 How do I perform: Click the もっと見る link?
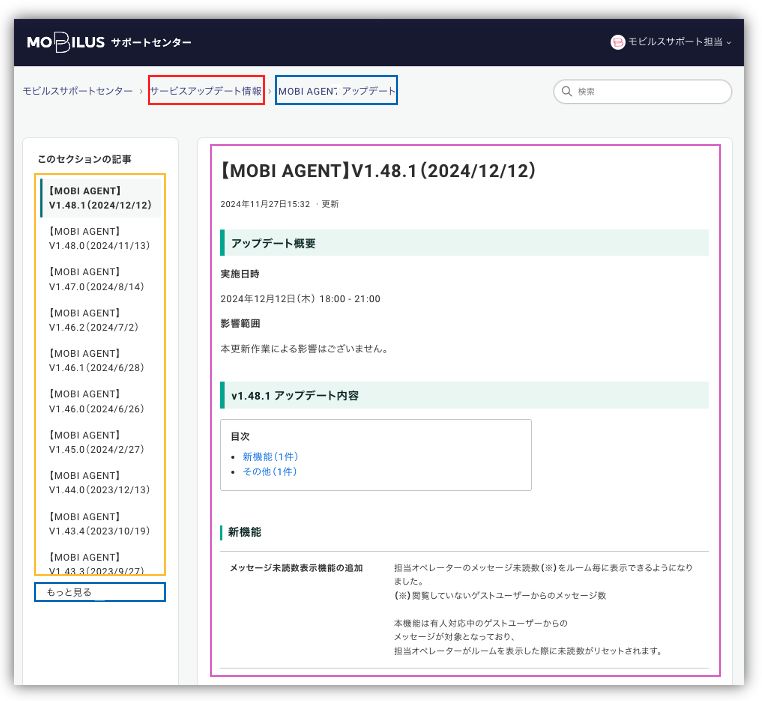point(69,592)
